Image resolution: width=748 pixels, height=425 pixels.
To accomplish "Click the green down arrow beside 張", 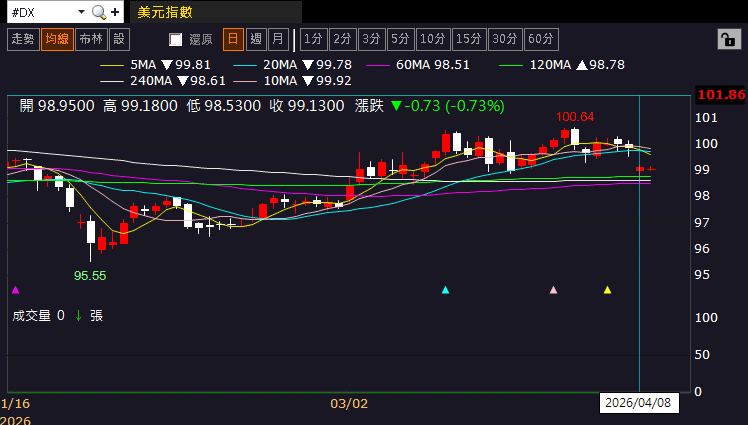I will click(x=79, y=316).
